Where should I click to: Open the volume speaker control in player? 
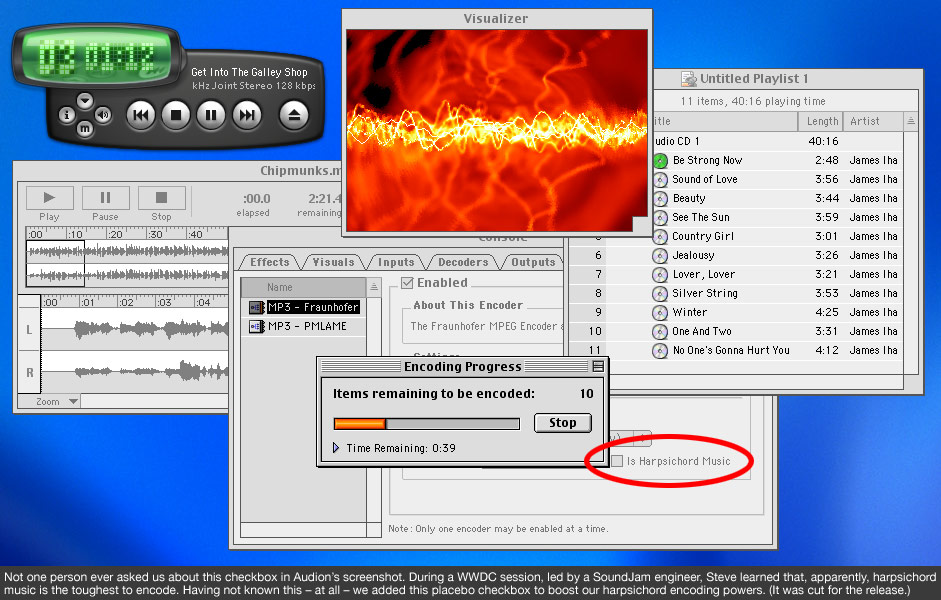click(103, 115)
